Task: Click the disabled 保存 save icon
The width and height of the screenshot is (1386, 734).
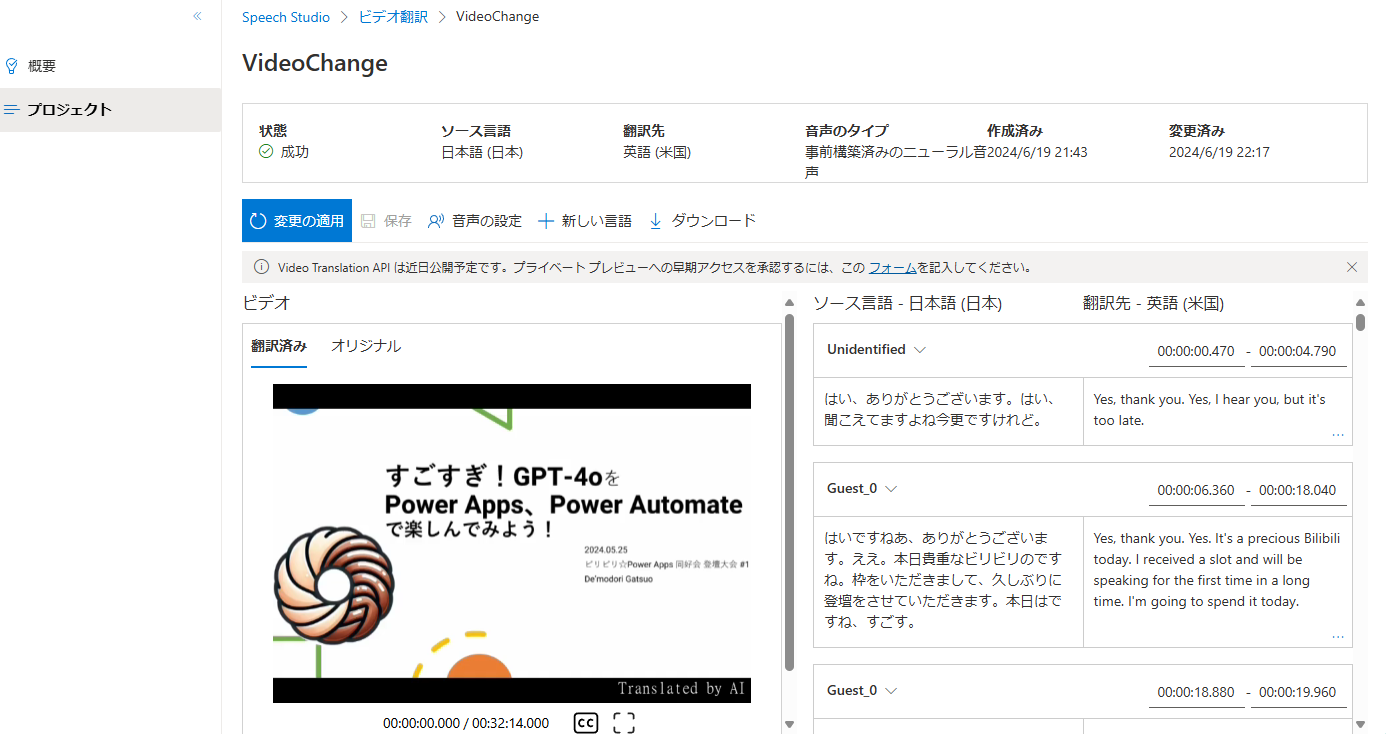Action: point(370,220)
